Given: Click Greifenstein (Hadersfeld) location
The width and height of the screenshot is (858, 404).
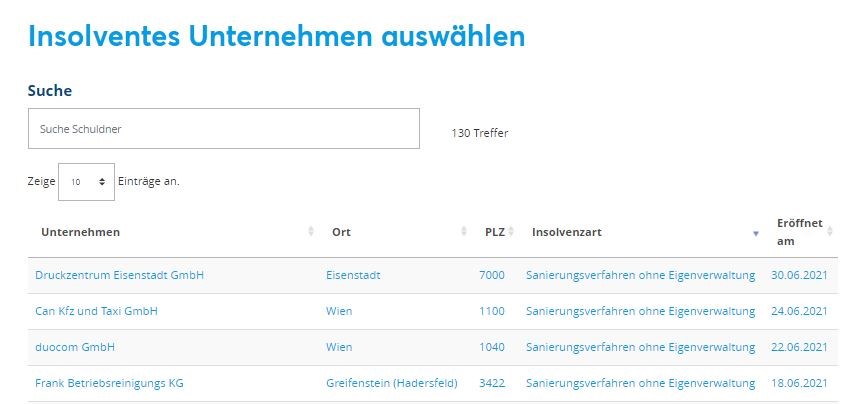Looking at the screenshot, I should (391, 383).
